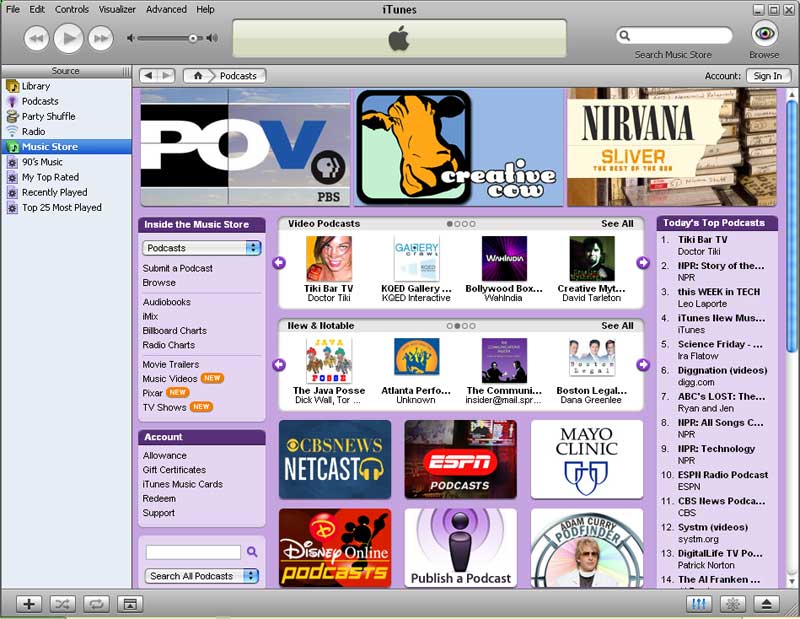
Task: Click the Music Videos link
Action: click(x=170, y=379)
